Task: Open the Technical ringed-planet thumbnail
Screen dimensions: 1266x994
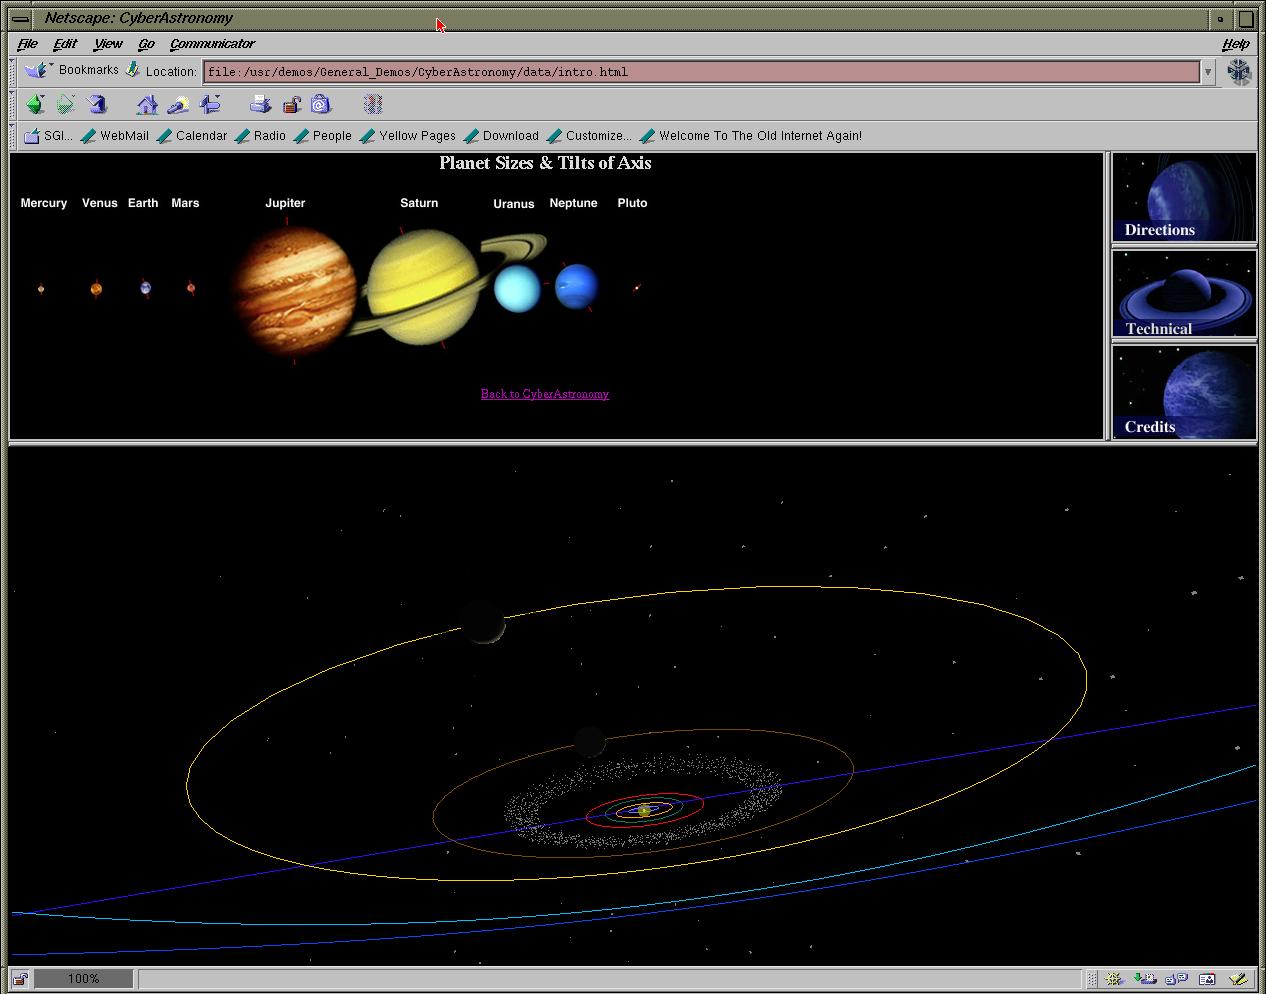Action: 1184,293
